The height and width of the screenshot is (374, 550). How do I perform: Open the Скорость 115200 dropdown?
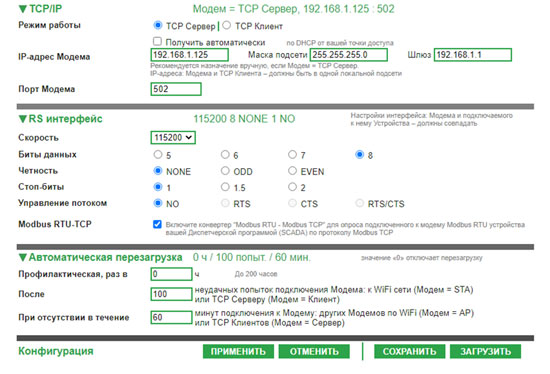tap(173, 138)
